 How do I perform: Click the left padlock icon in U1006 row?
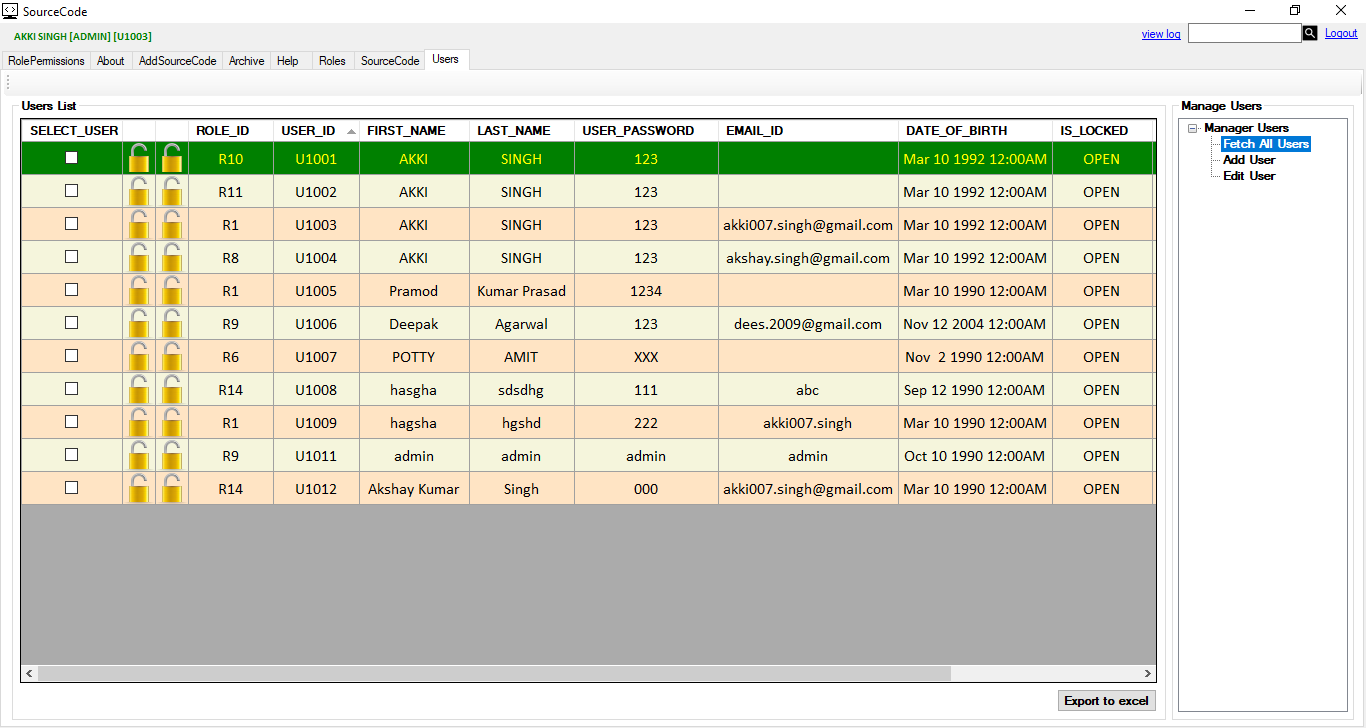[139, 323]
